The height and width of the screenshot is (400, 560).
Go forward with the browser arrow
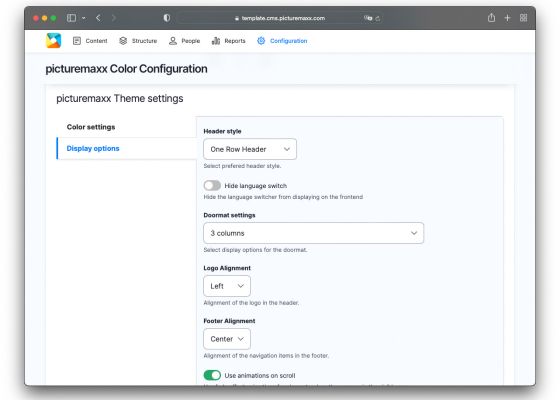[x=114, y=18]
